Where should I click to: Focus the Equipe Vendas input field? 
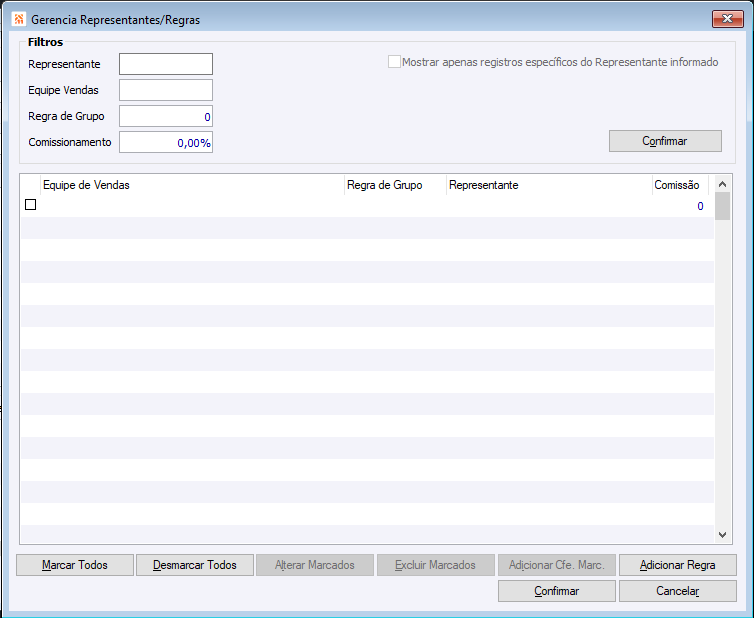(x=166, y=90)
